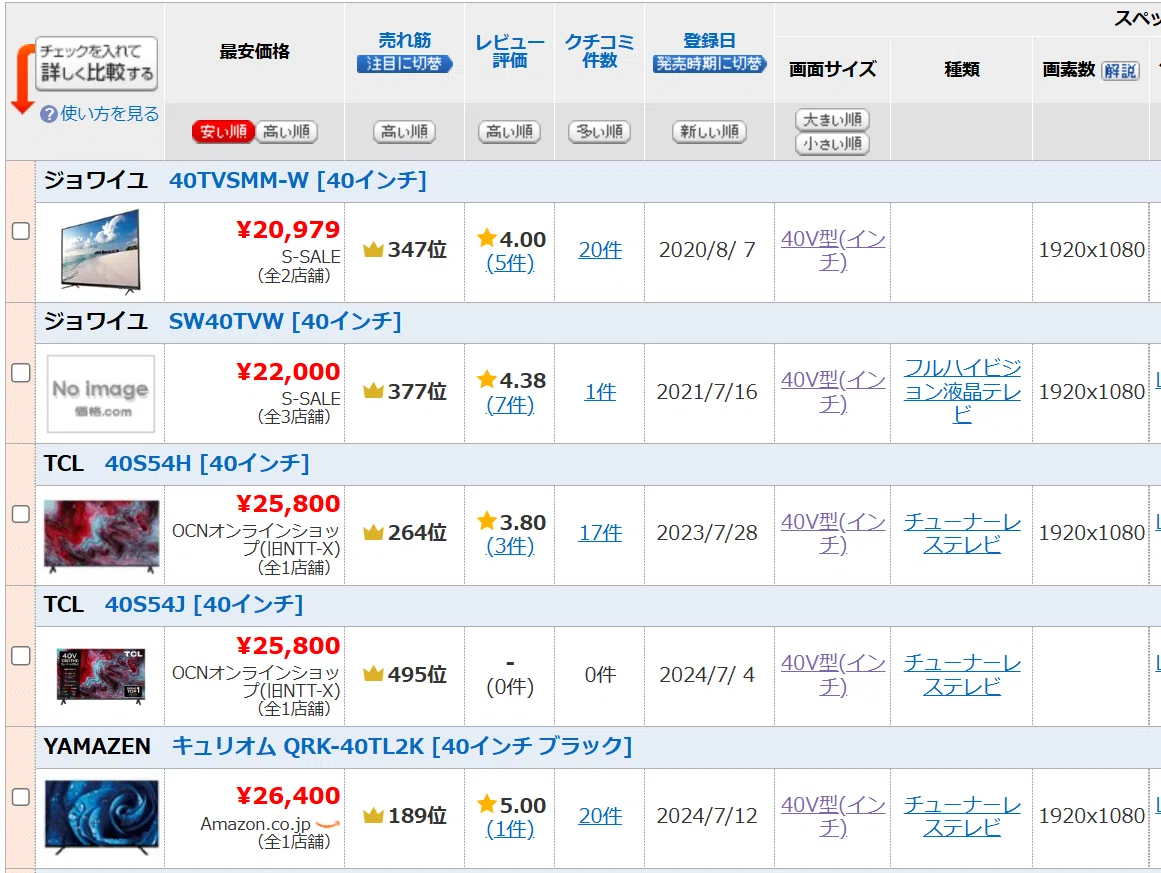Viewport: 1161px width, 873px height.
Task: Click the ¥26,400 price
Action: 288,796
